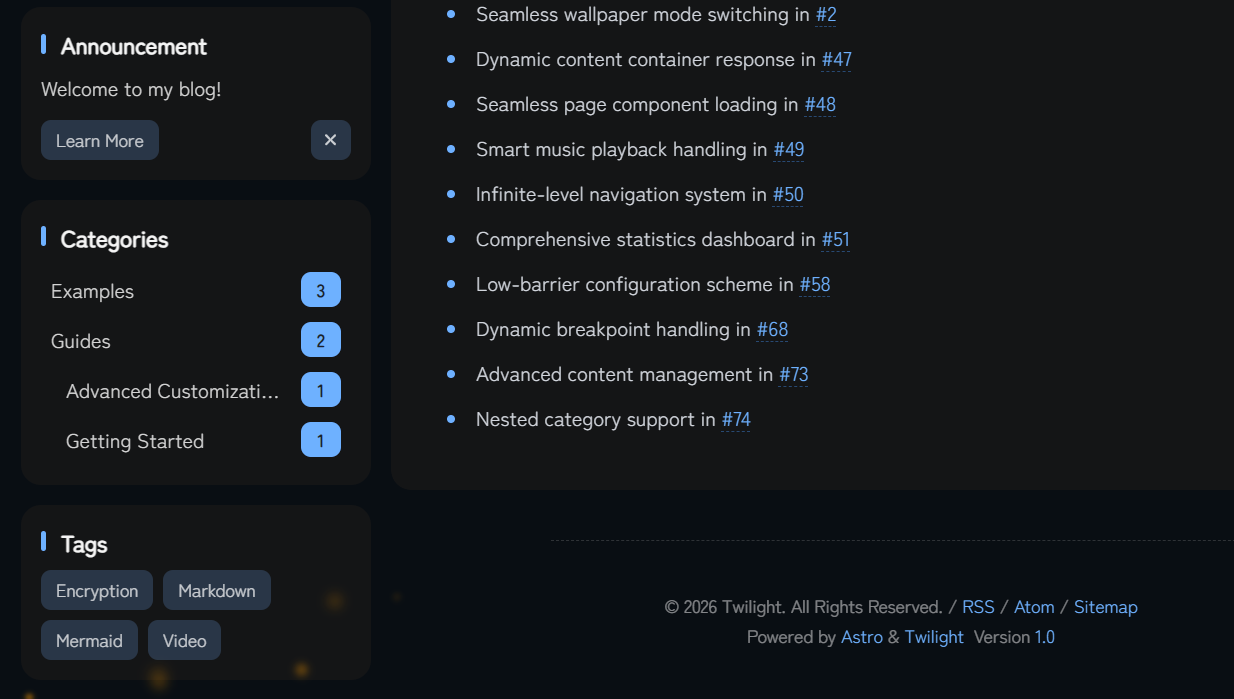This screenshot has width=1234, height=699.
Task: Follow the #49 music playback link
Action: coord(789,150)
